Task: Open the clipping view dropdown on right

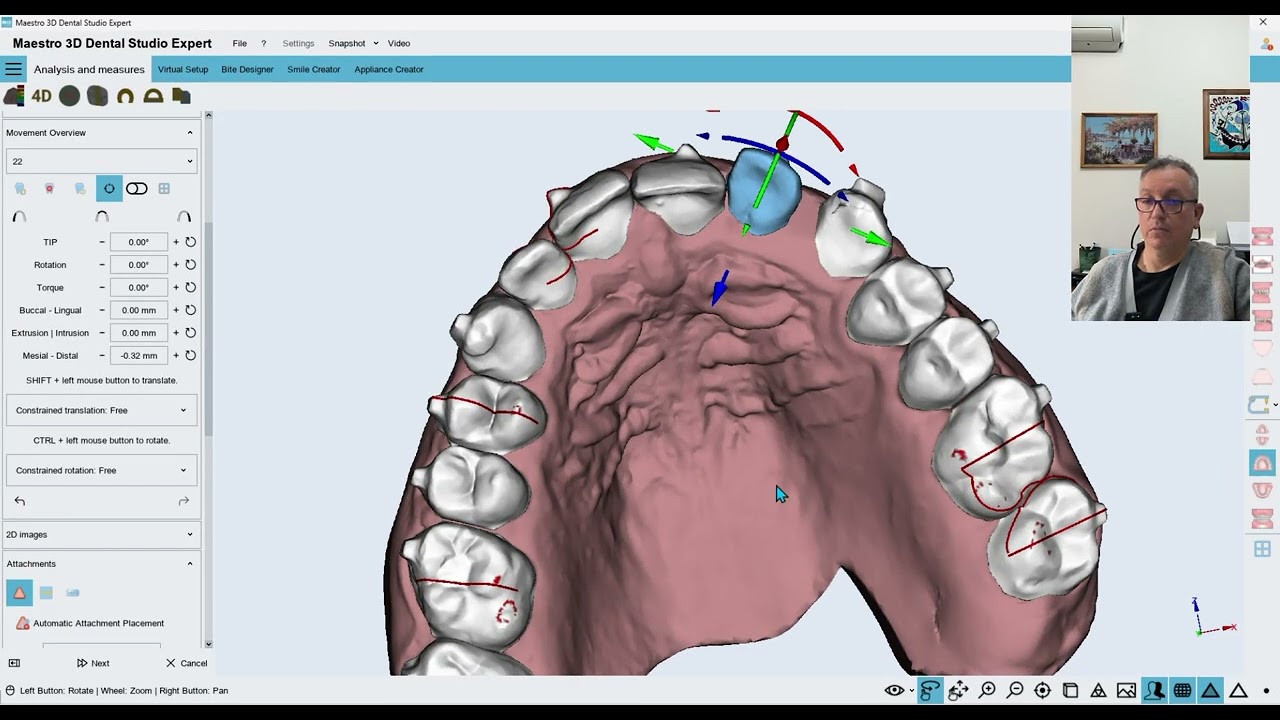Action: pyautogui.click(x=1275, y=405)
